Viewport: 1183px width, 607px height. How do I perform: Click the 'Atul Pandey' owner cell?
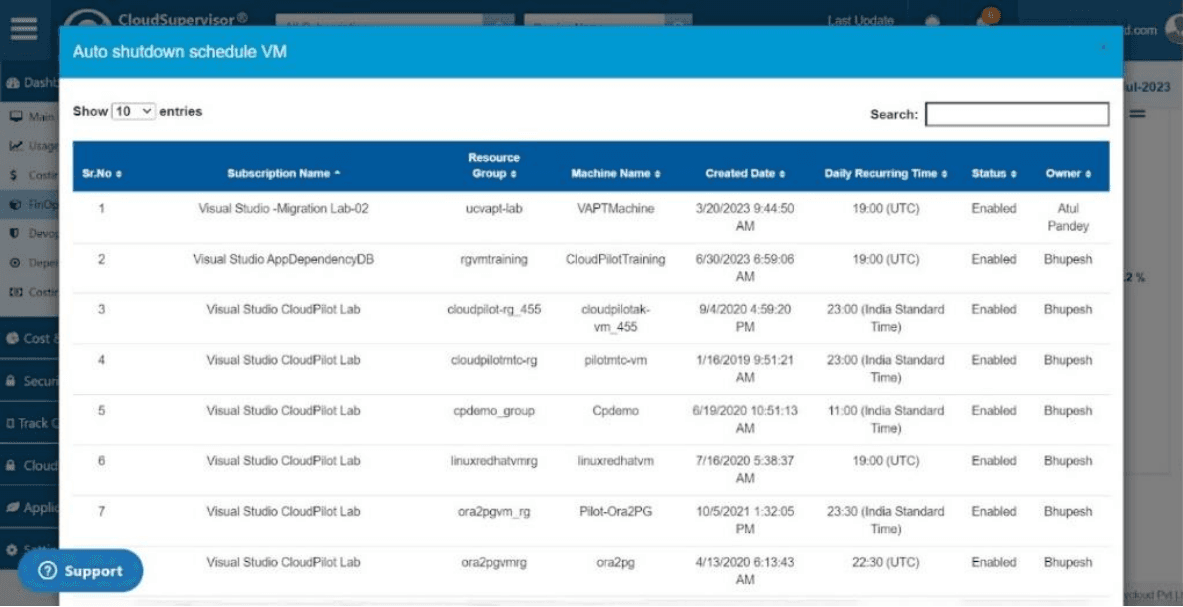coord(1068,217)
